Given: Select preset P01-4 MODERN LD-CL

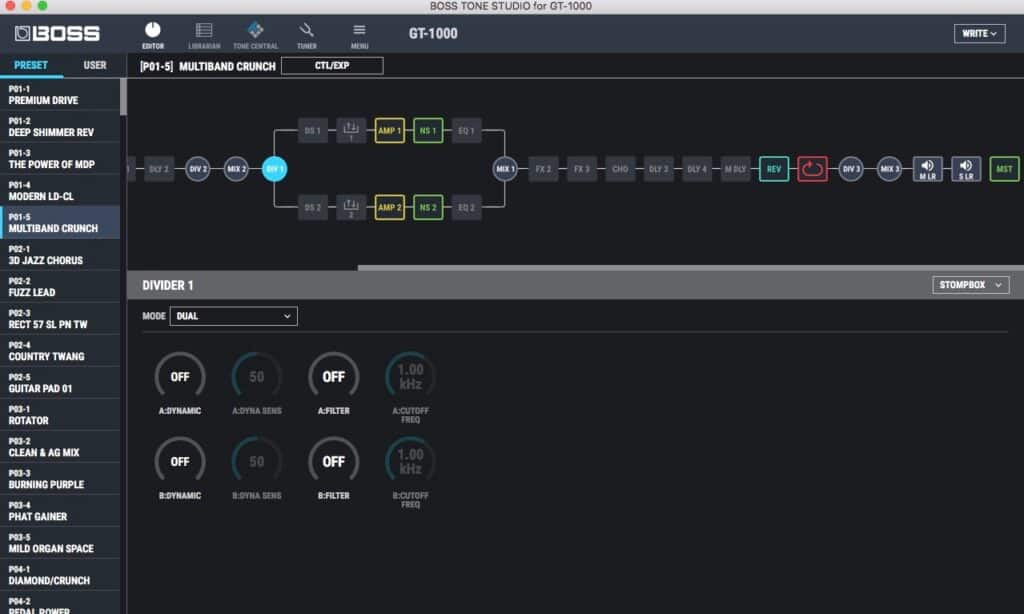Looking at the screenshot, I should click(x=60, y=191).
